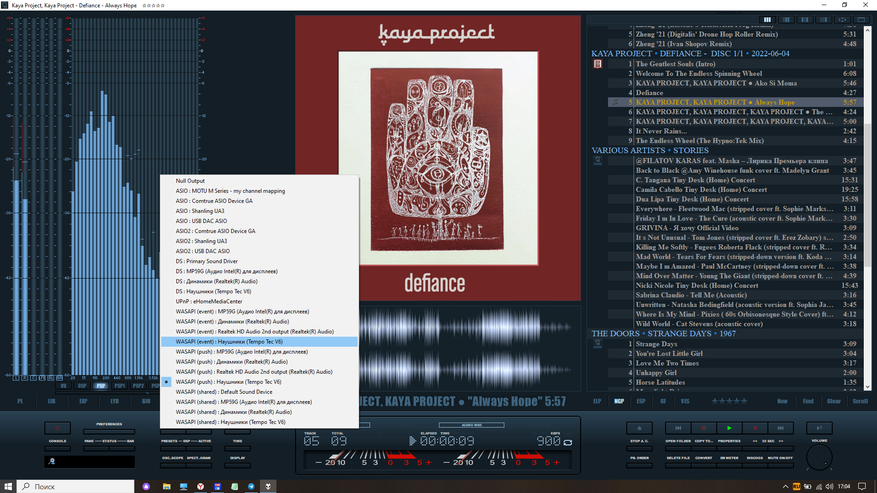Switch to the ELP tab
This screenshot has height=493, width=877.
coord(597,401)
